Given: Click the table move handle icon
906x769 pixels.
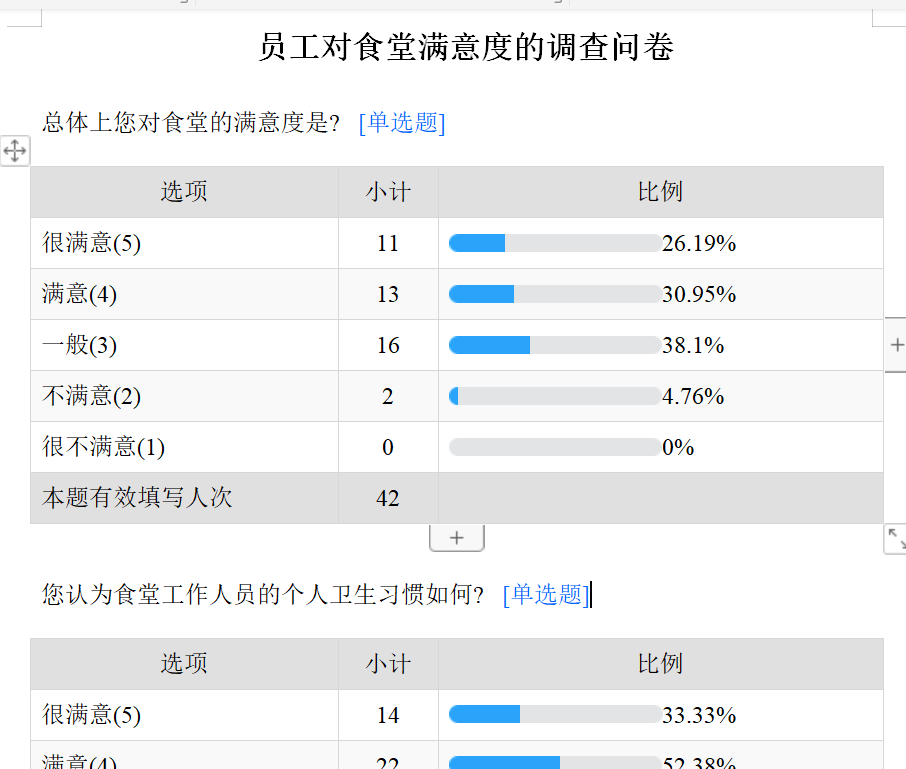Looking at the screenshot, I should 14,151.
